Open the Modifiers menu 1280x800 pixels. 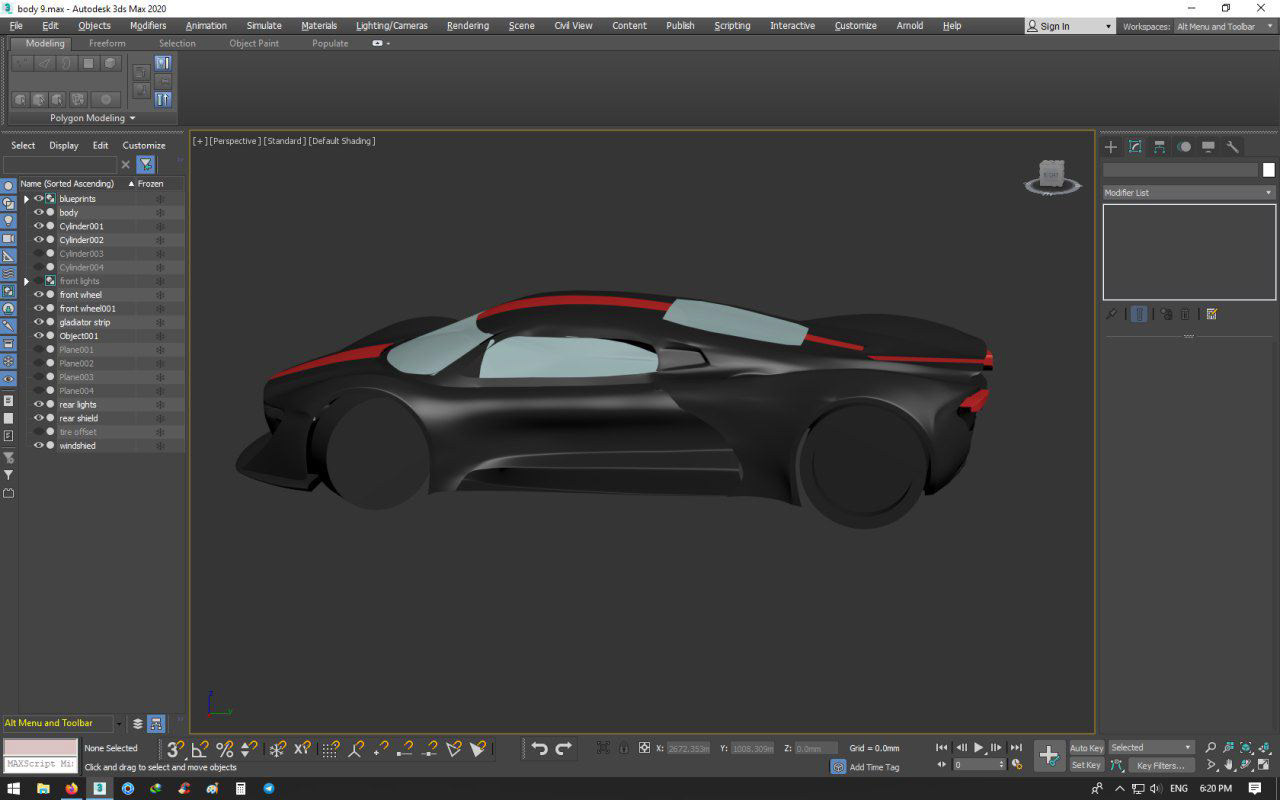[148, 26]
